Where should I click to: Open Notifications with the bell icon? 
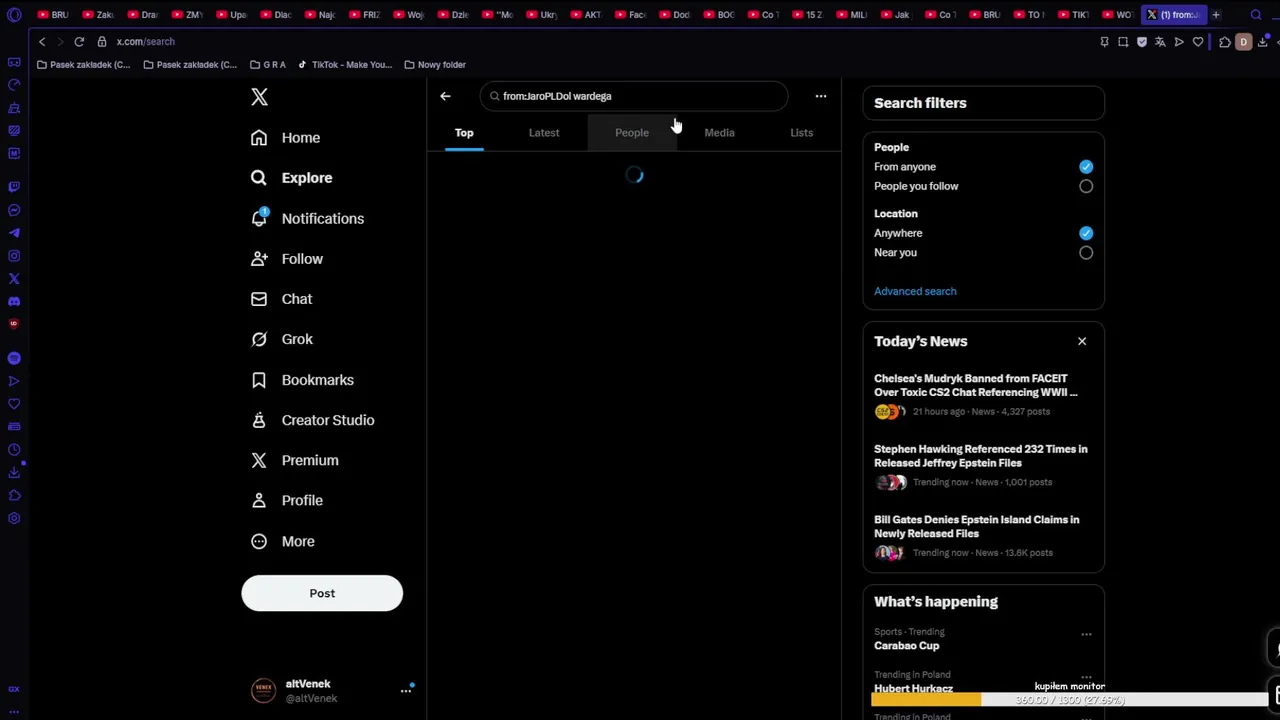coord(308,218)
